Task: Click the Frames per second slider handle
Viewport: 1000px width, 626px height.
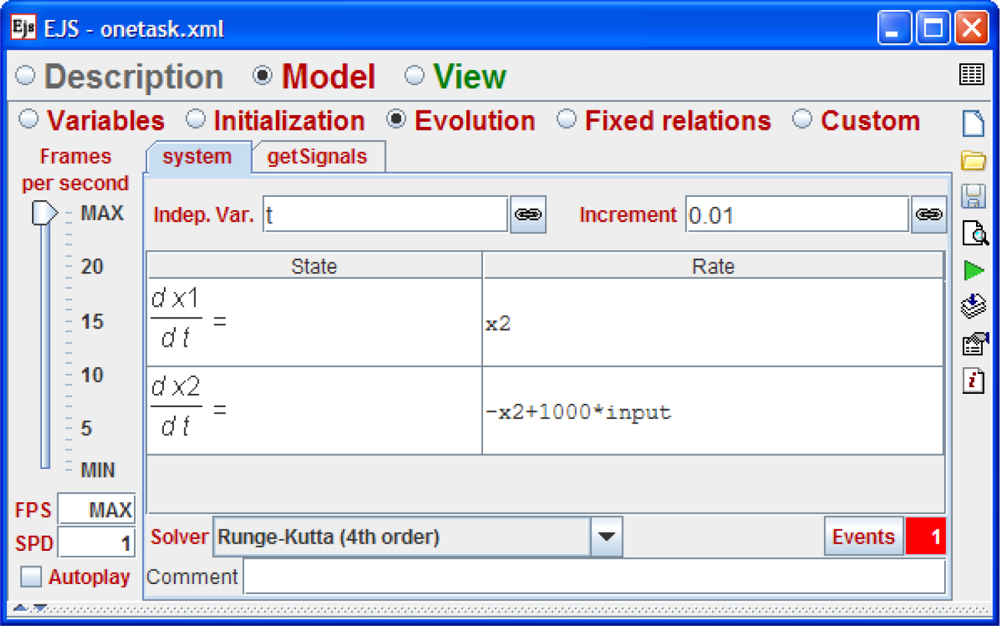Action: tap(44, 213)
